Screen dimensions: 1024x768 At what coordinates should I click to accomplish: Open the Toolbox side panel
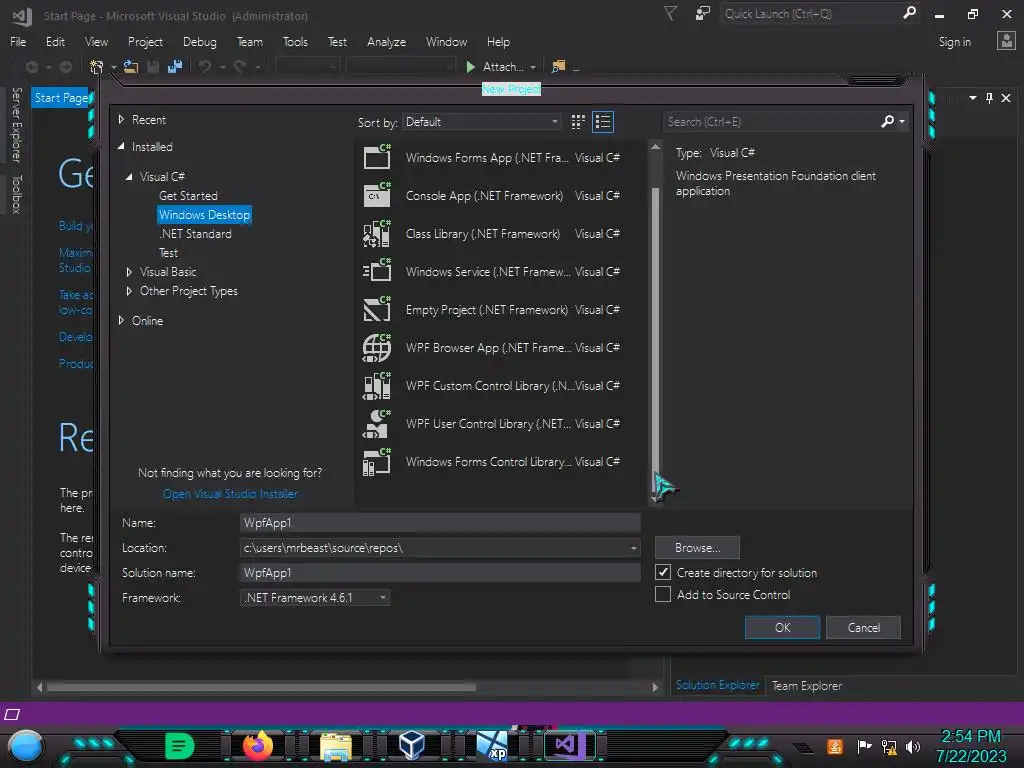[16, 194]
